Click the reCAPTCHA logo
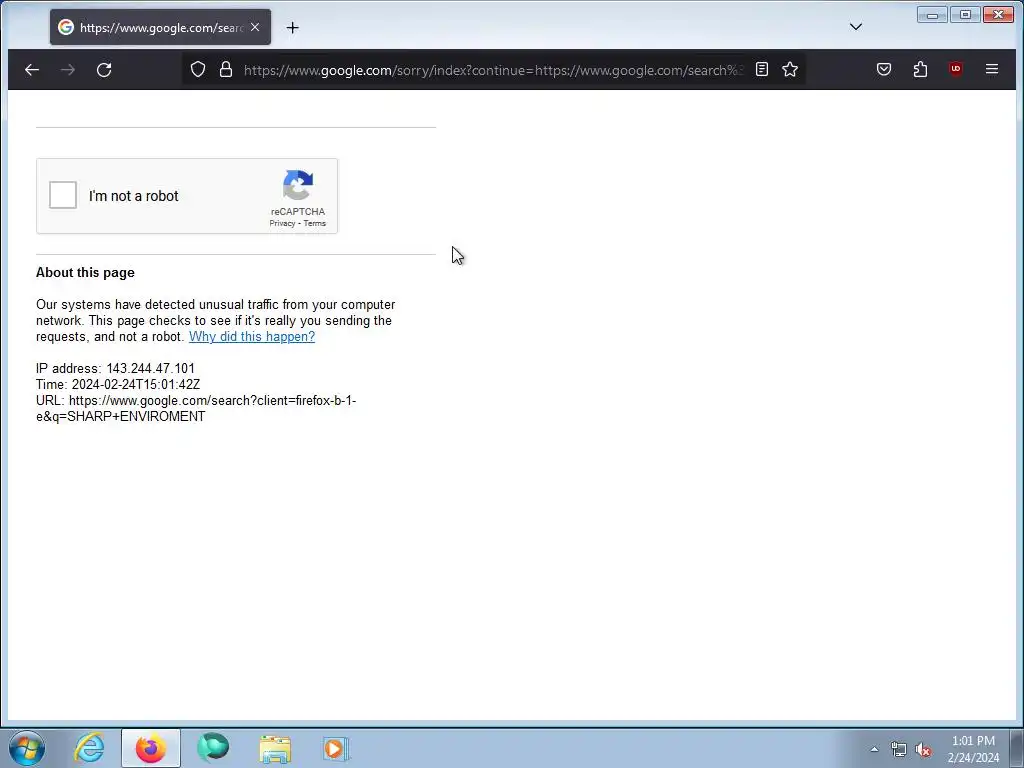This screenshot has width=1024, height=768. point(298,185)
